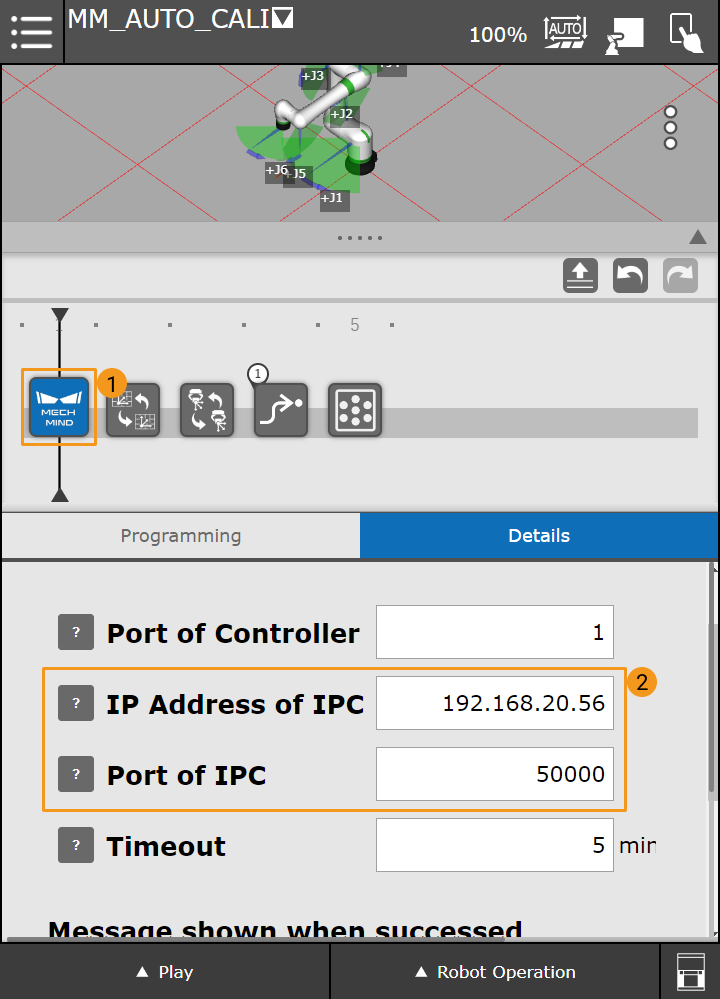Click the speed override 100% indicator
Image resolution: width=720 pixels, height=999 pixels.
coord(498,35)
